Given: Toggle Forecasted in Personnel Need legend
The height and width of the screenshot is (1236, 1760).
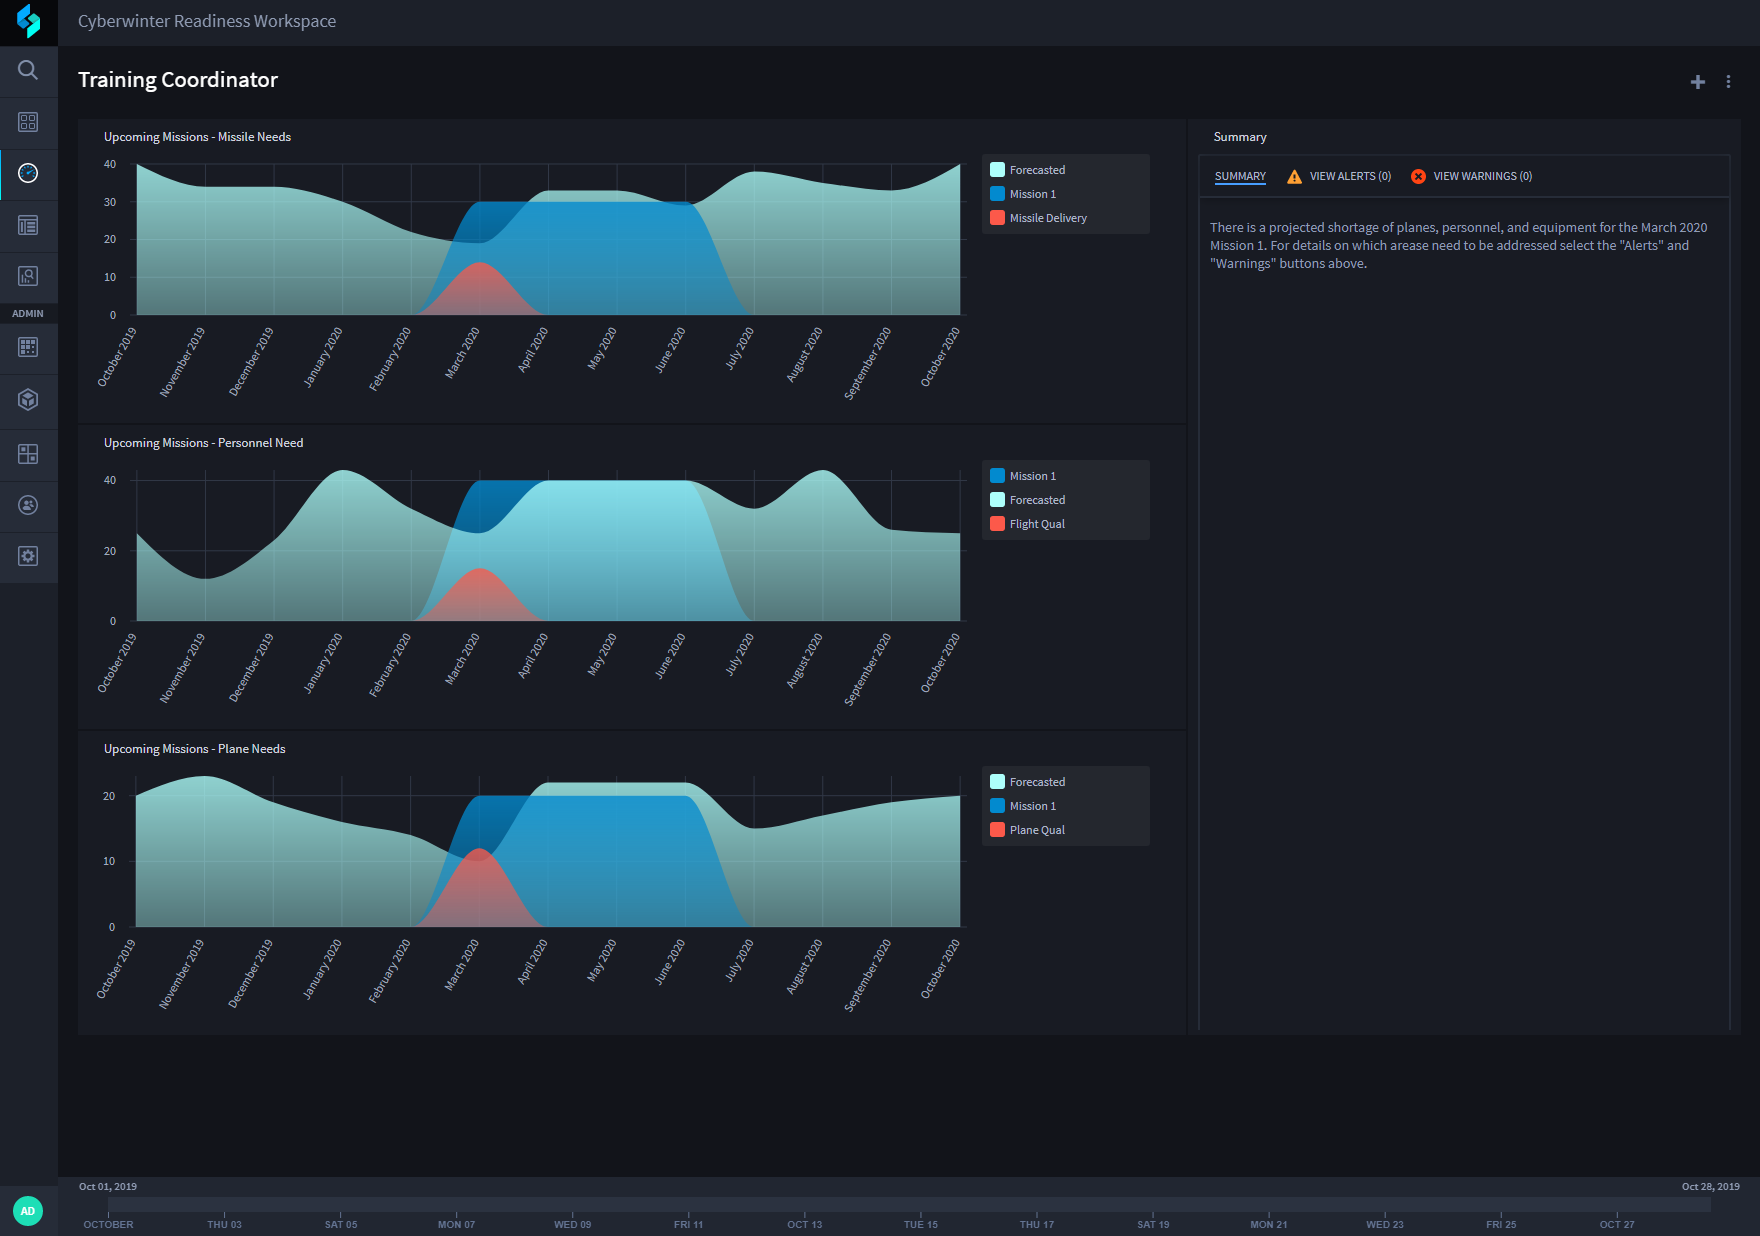Looking at the screenshot, I should [x=1028, y=500].
